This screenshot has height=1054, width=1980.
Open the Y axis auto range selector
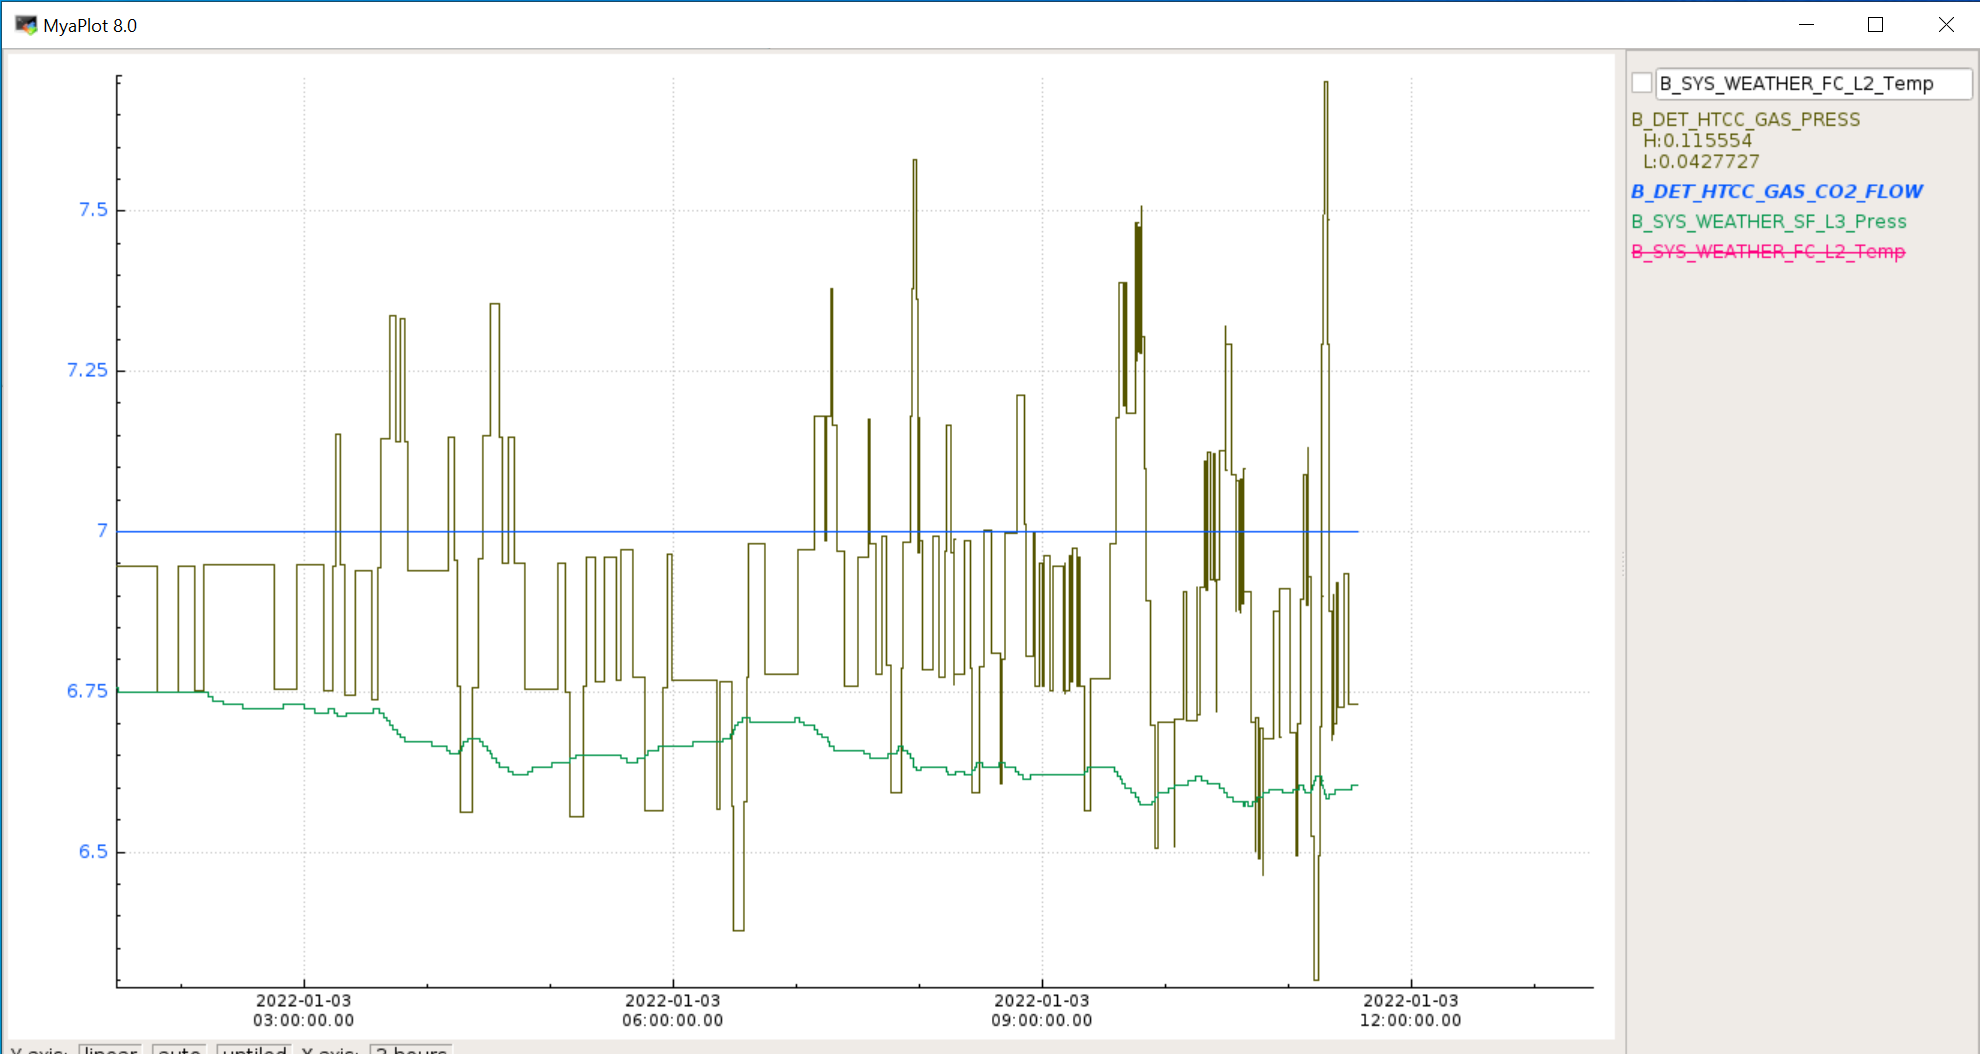[179, 1049]
